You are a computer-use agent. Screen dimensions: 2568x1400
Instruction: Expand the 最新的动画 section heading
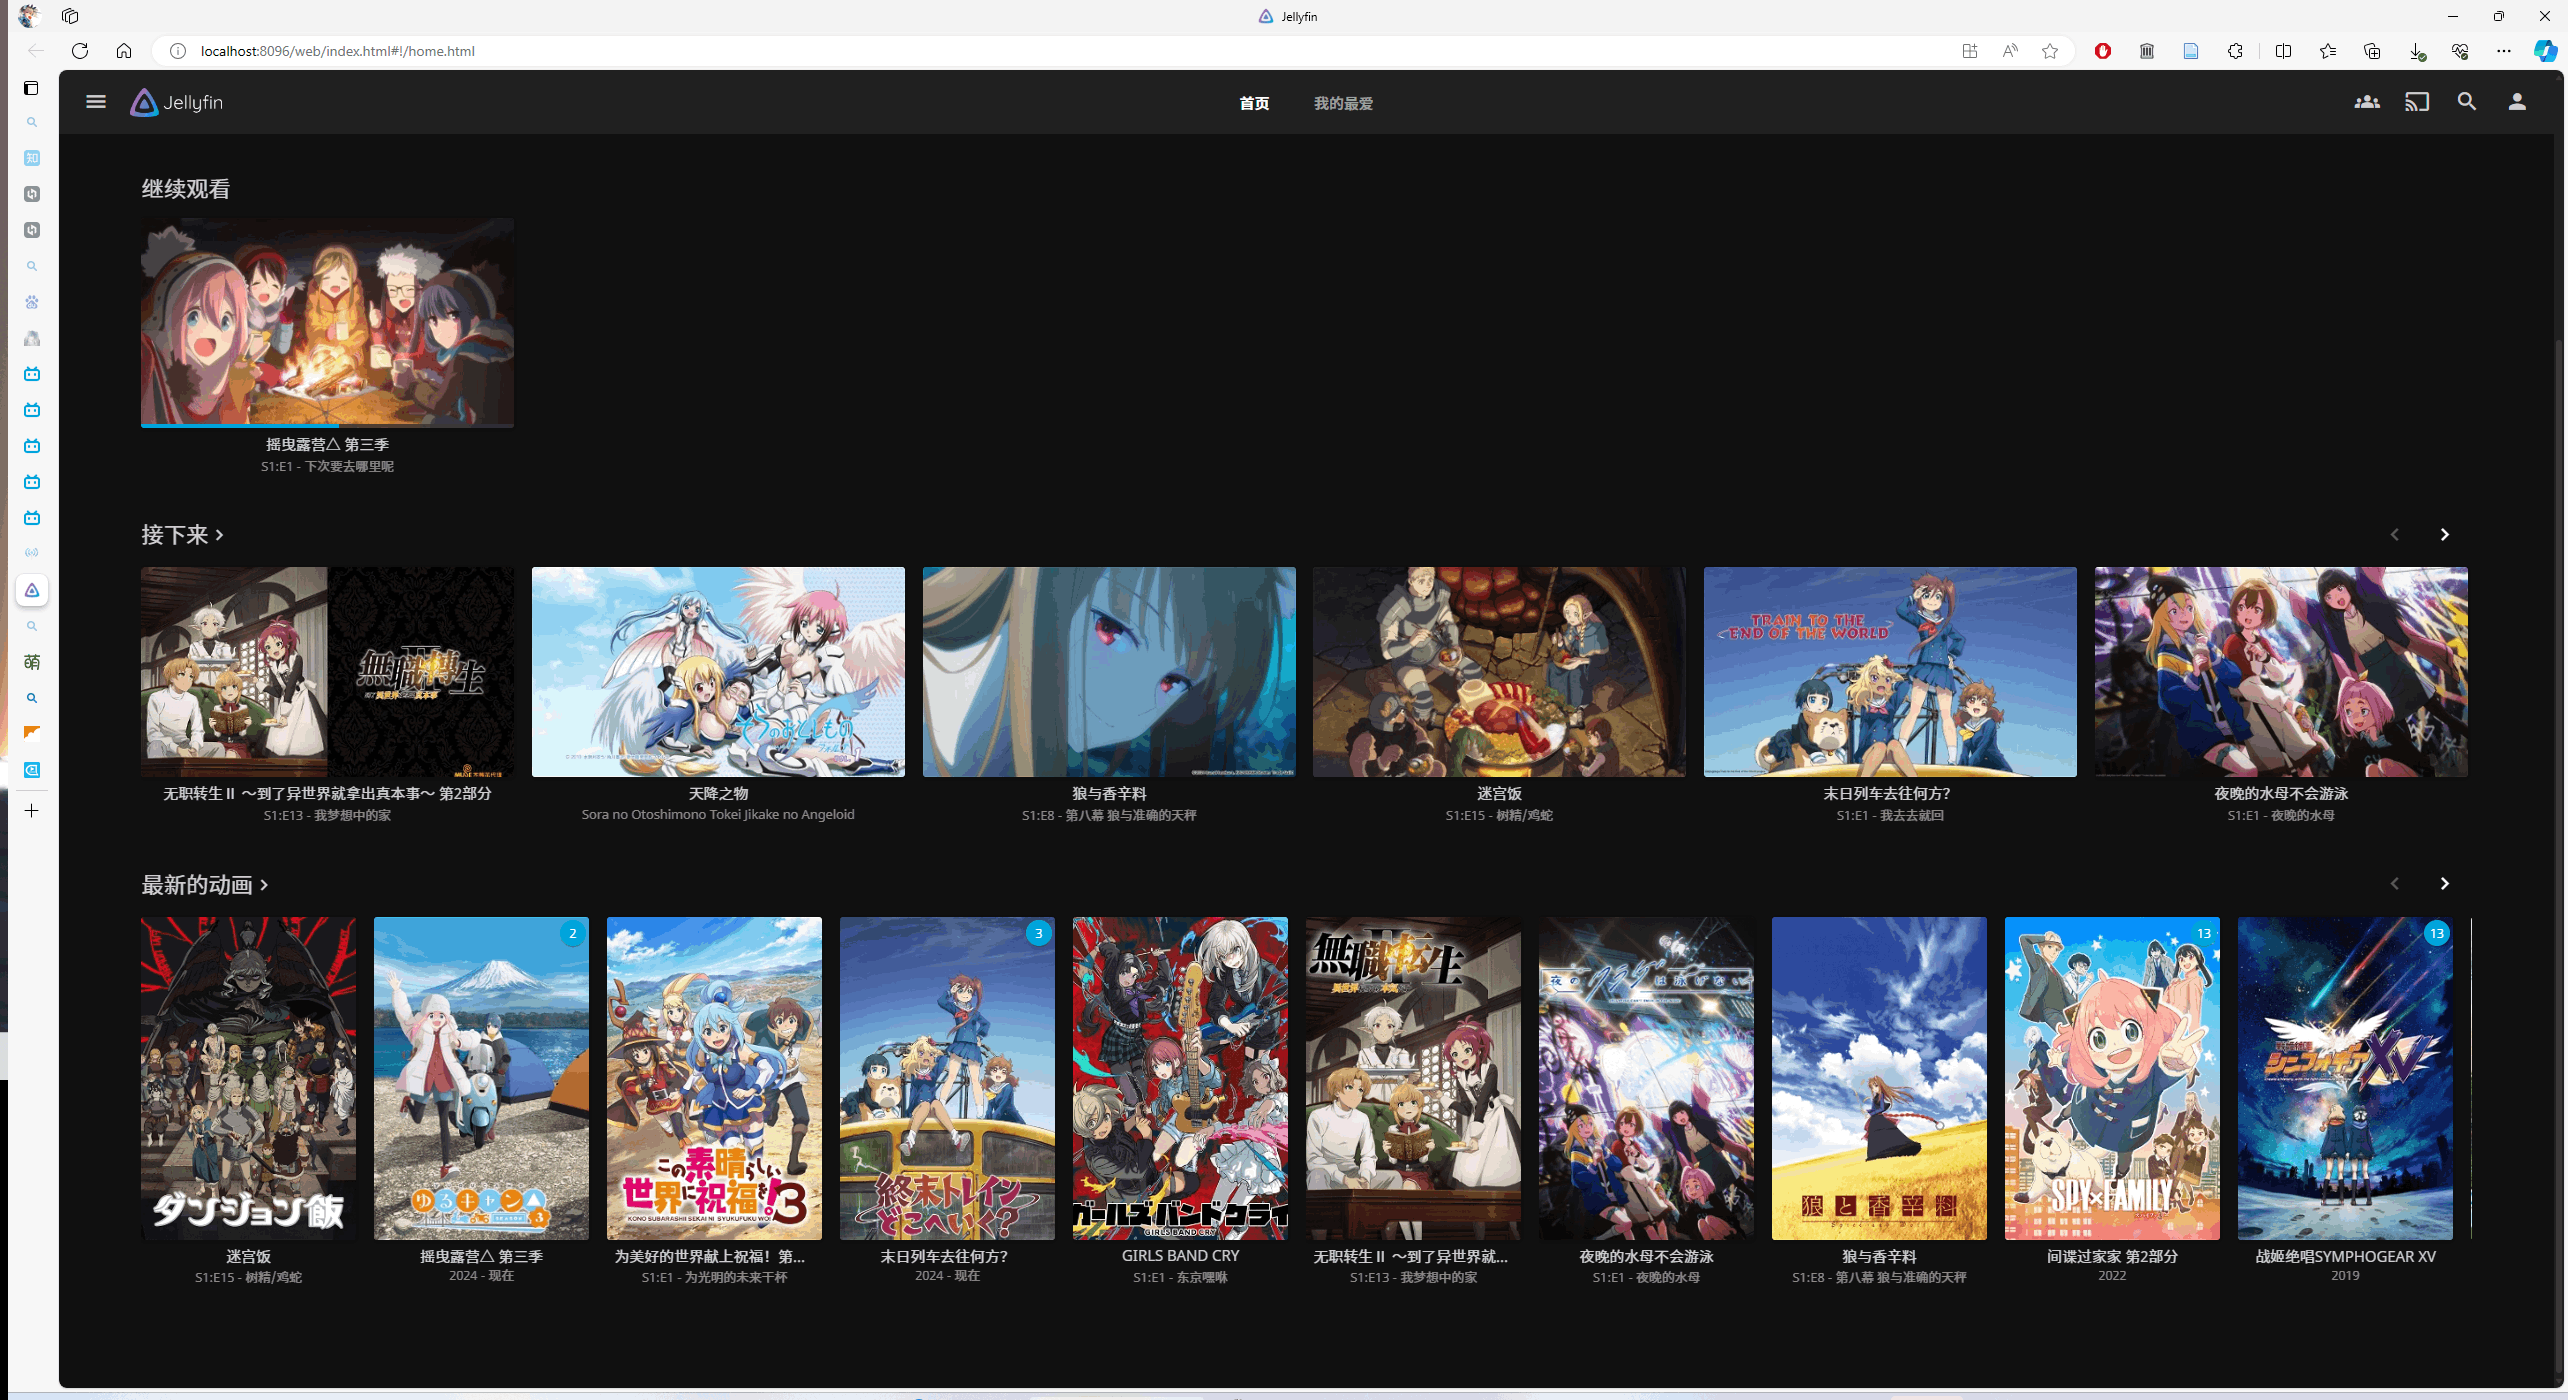[x=204, y=885]
